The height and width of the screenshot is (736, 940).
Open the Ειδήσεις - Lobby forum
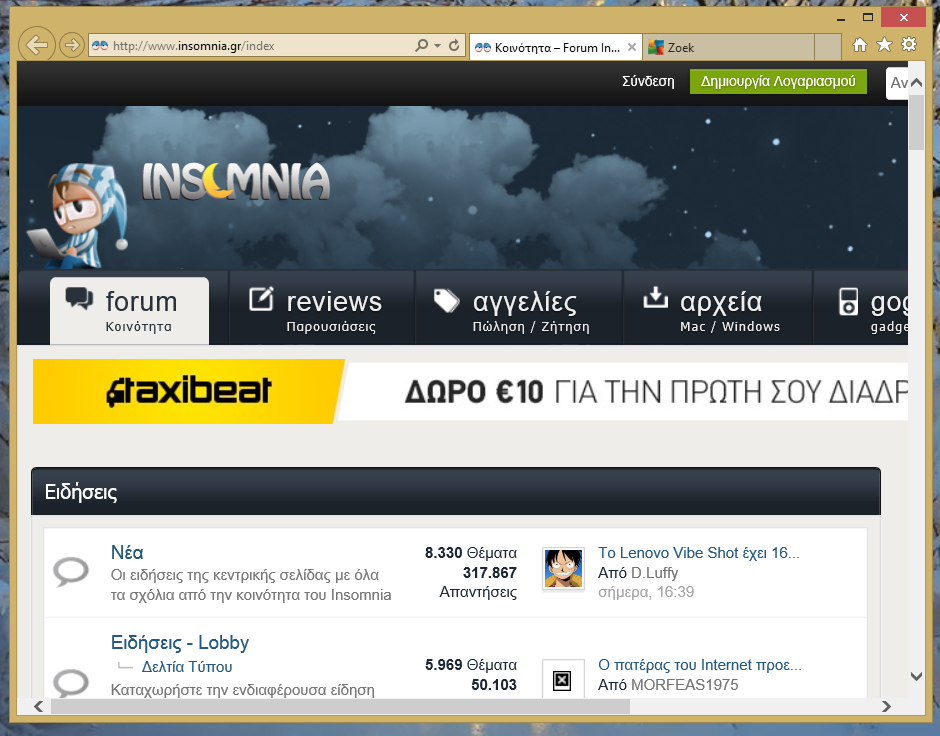tap(180, 643)
